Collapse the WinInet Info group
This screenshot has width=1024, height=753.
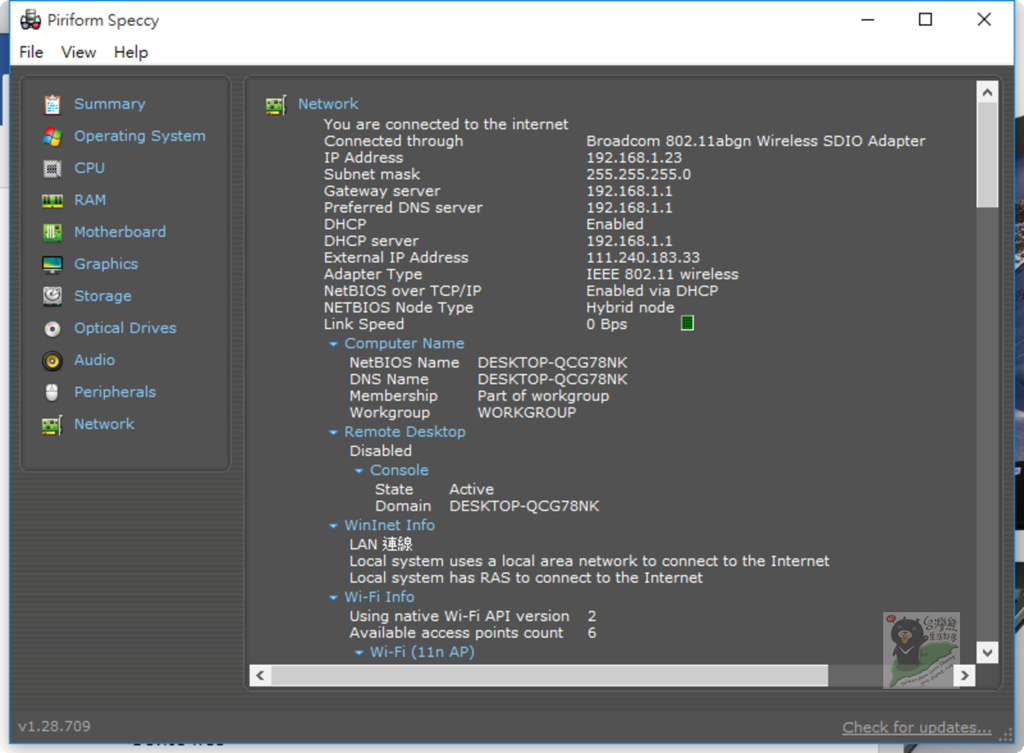click(333, 526)
